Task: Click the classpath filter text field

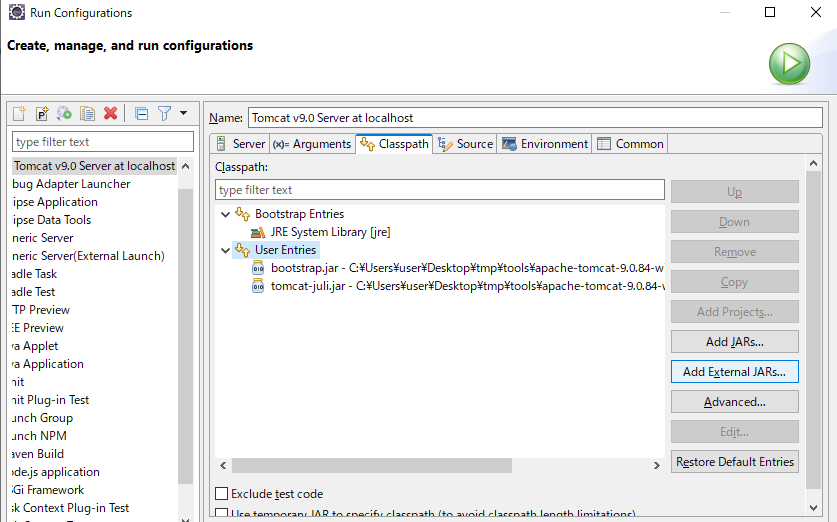Action: coord(440,190)
